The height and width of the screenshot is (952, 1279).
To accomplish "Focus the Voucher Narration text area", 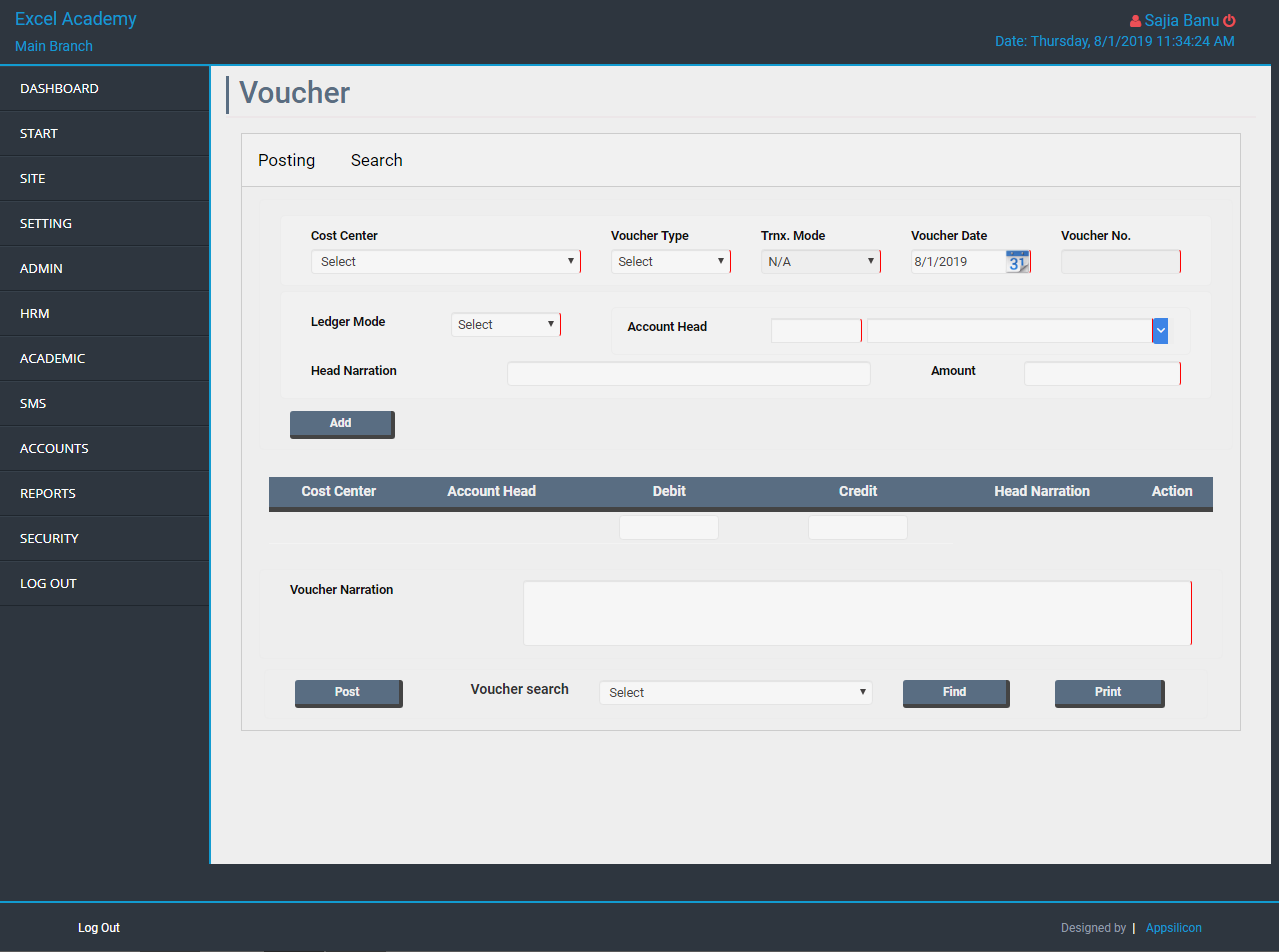I will (x=856, y=613).
